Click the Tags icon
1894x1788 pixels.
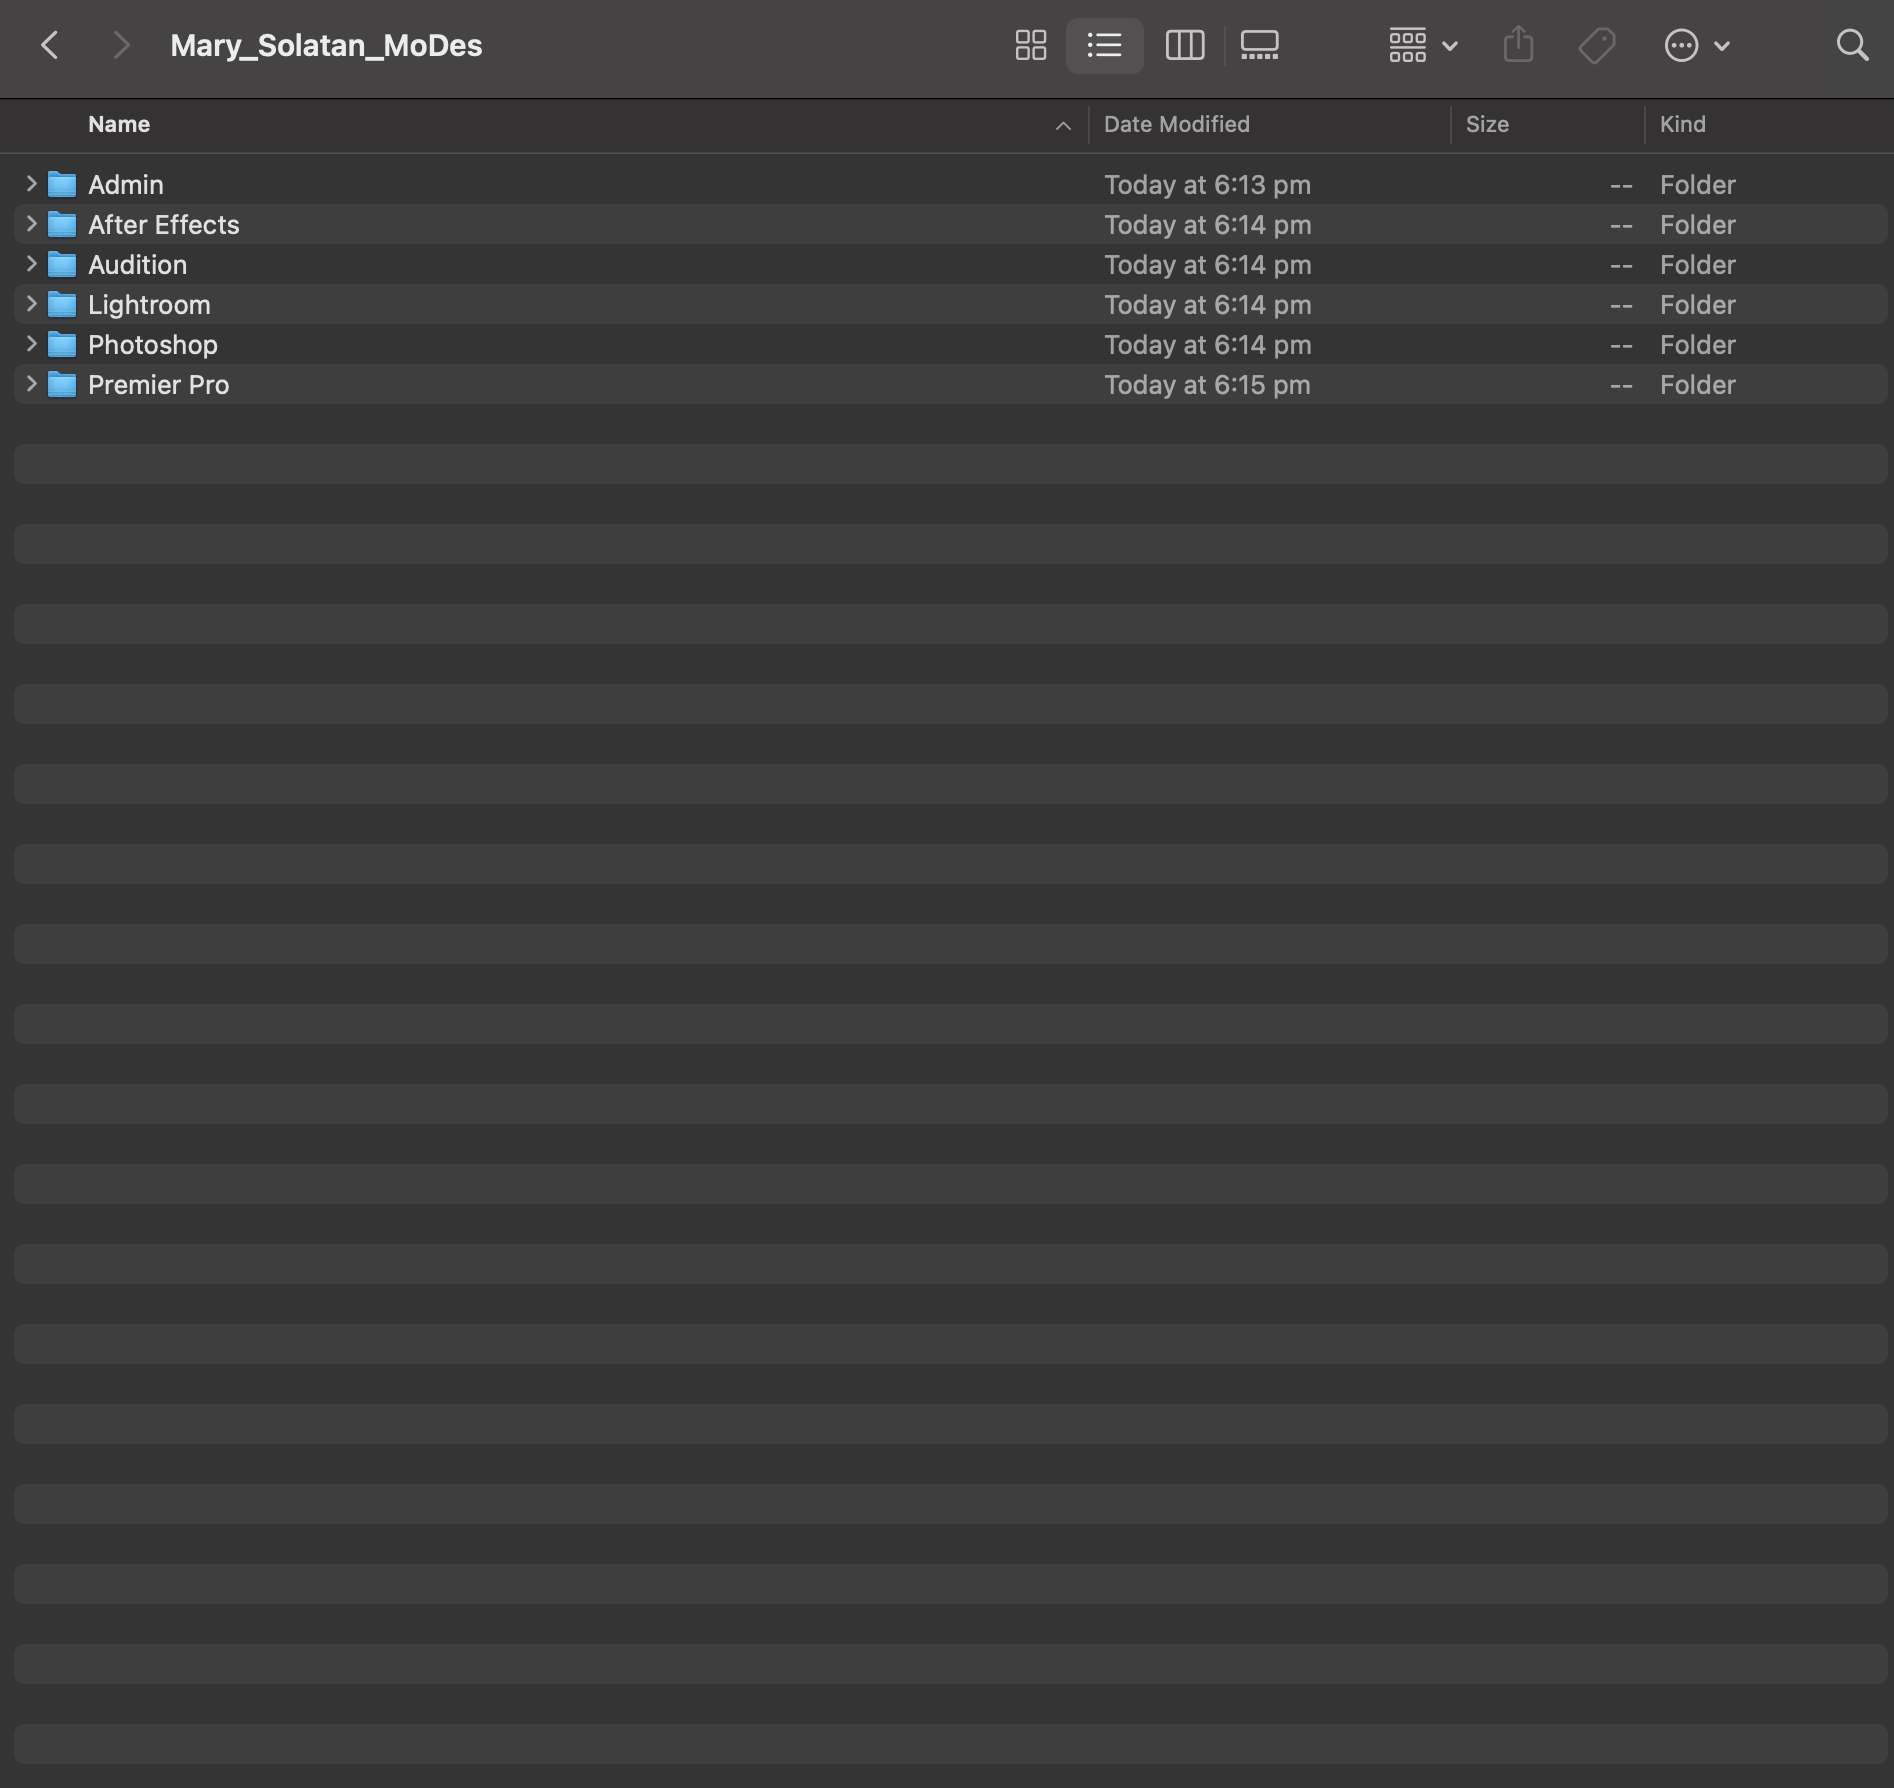click(1596, 45)
